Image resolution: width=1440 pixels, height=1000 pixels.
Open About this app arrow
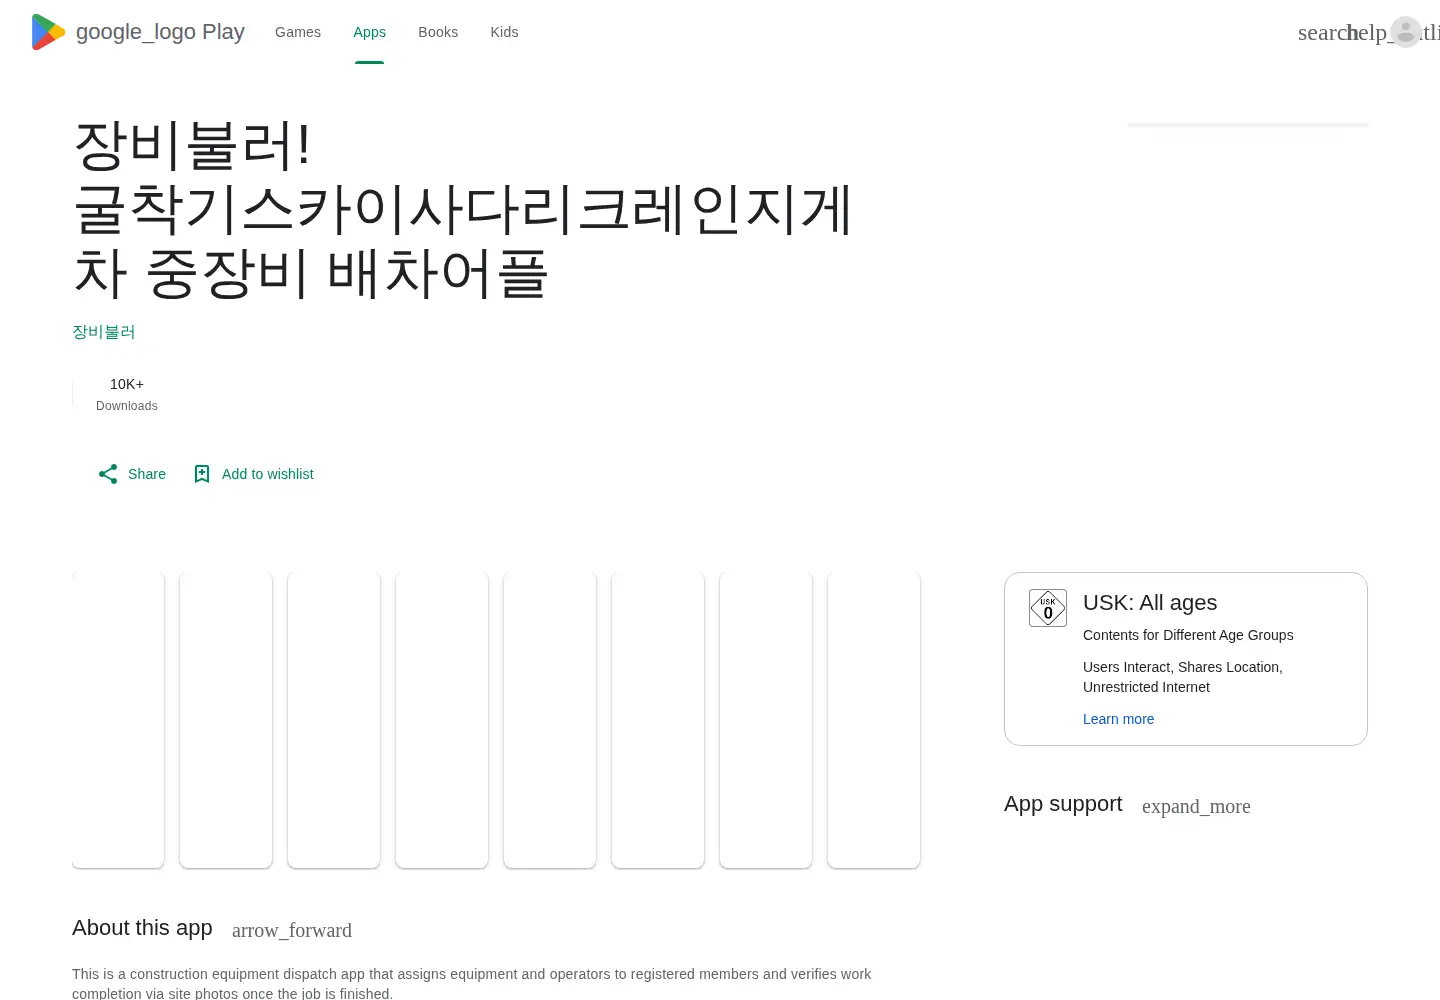point(292,930)
